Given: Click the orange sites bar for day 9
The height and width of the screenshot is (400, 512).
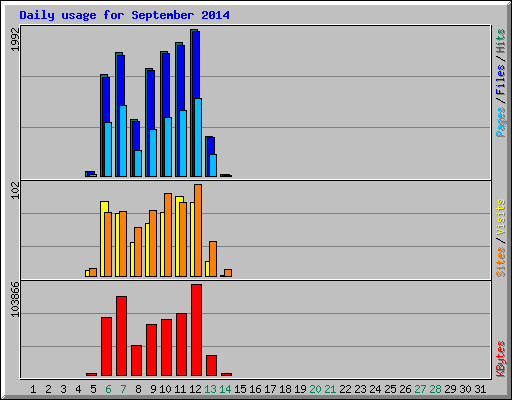Looking at the screenshot, I should click(x=153, y=243).
